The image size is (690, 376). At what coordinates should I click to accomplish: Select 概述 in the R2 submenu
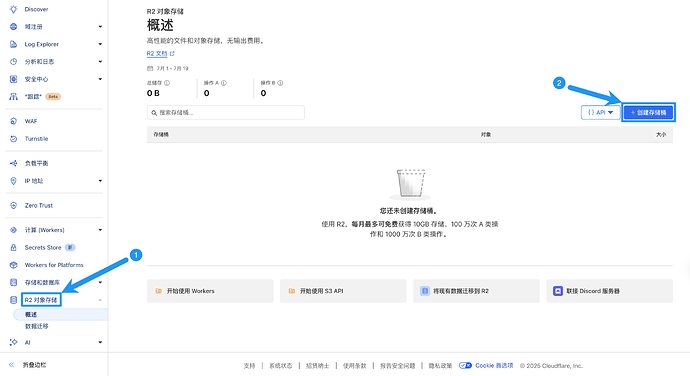pos(31,314)
